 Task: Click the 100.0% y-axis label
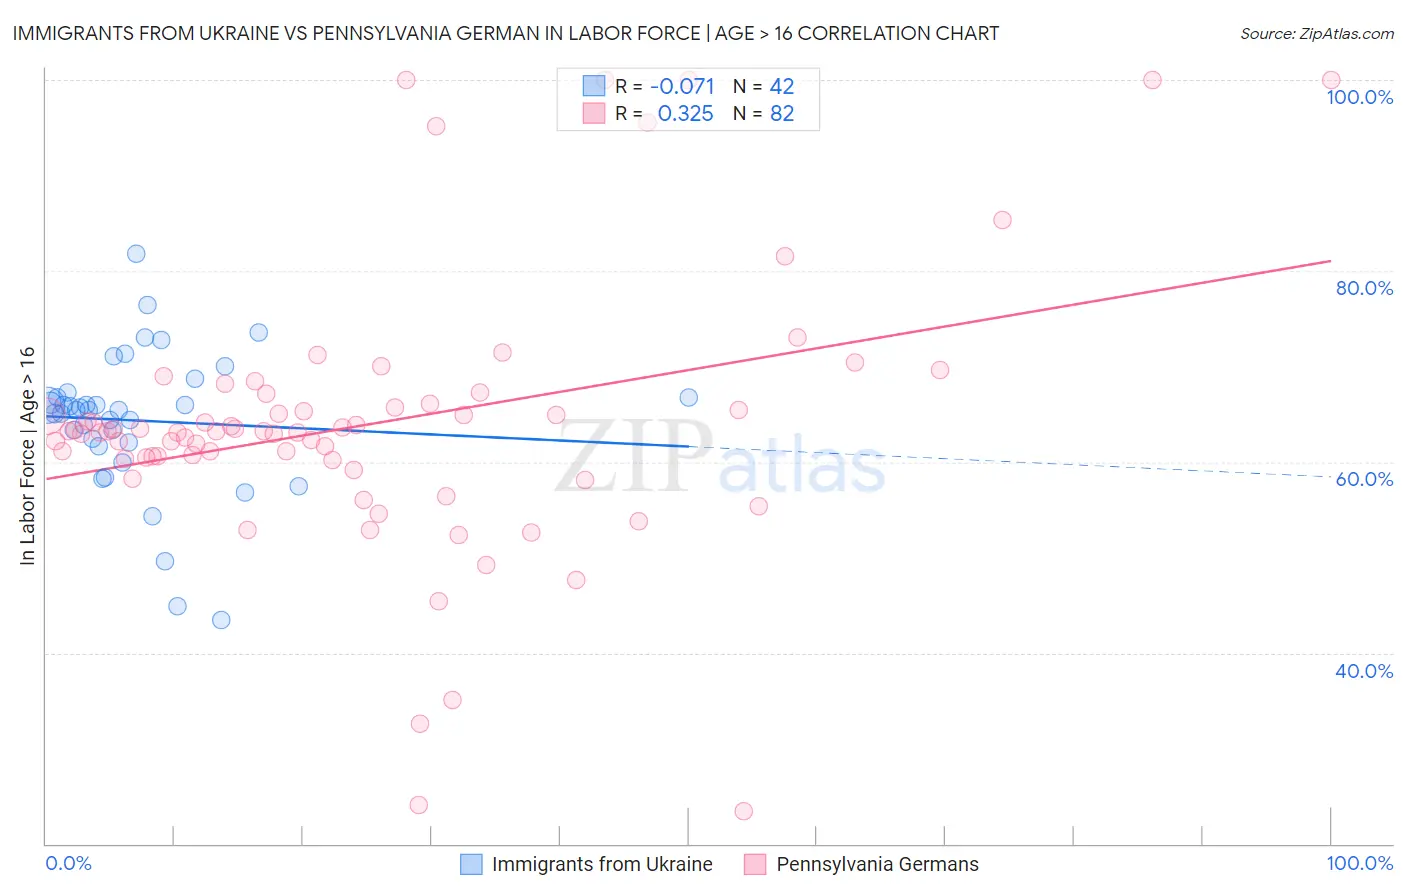(x=1359, y=97)
